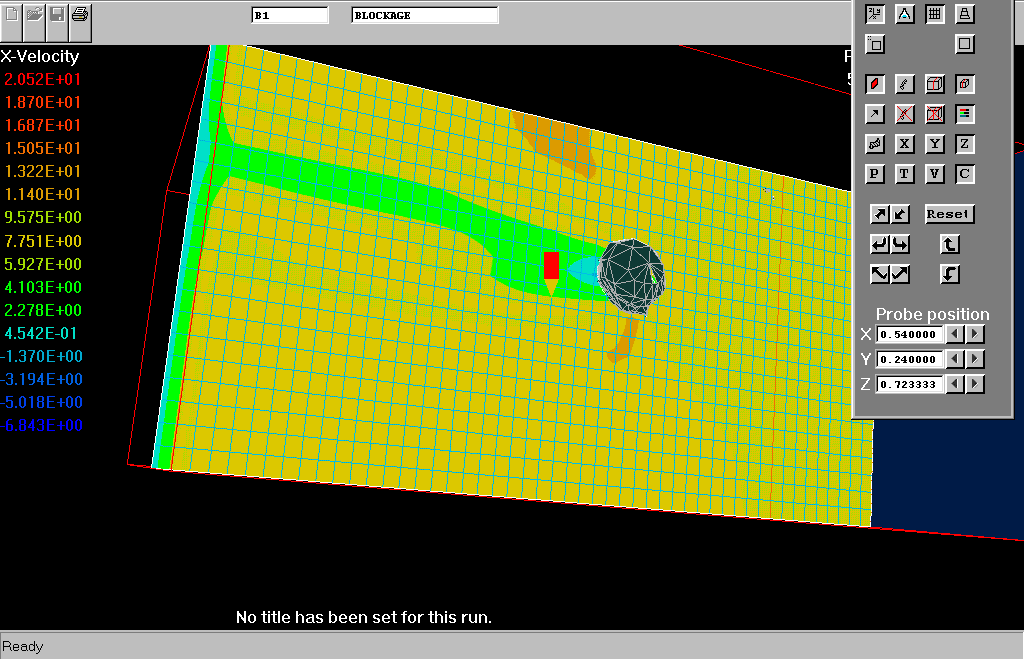
Task: Decrease probe Y position with left arrow
Action: (x=955, y=359)
